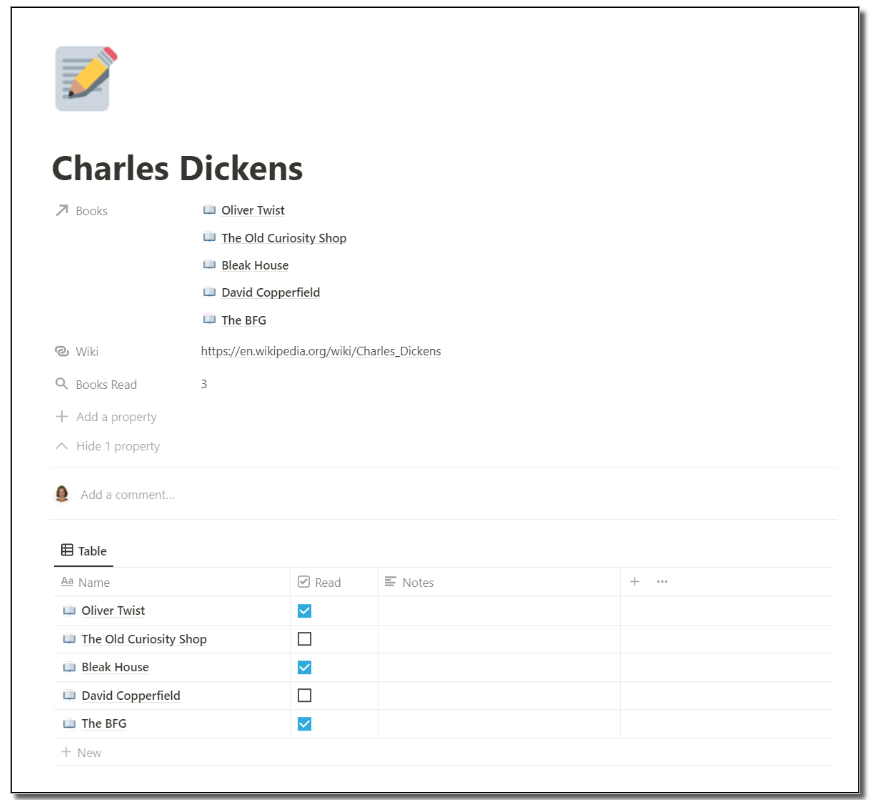Image resolution: width=870 pixels, height=800 pixels.
Task: Select the Table view tab
Action: tap(84, 551)
